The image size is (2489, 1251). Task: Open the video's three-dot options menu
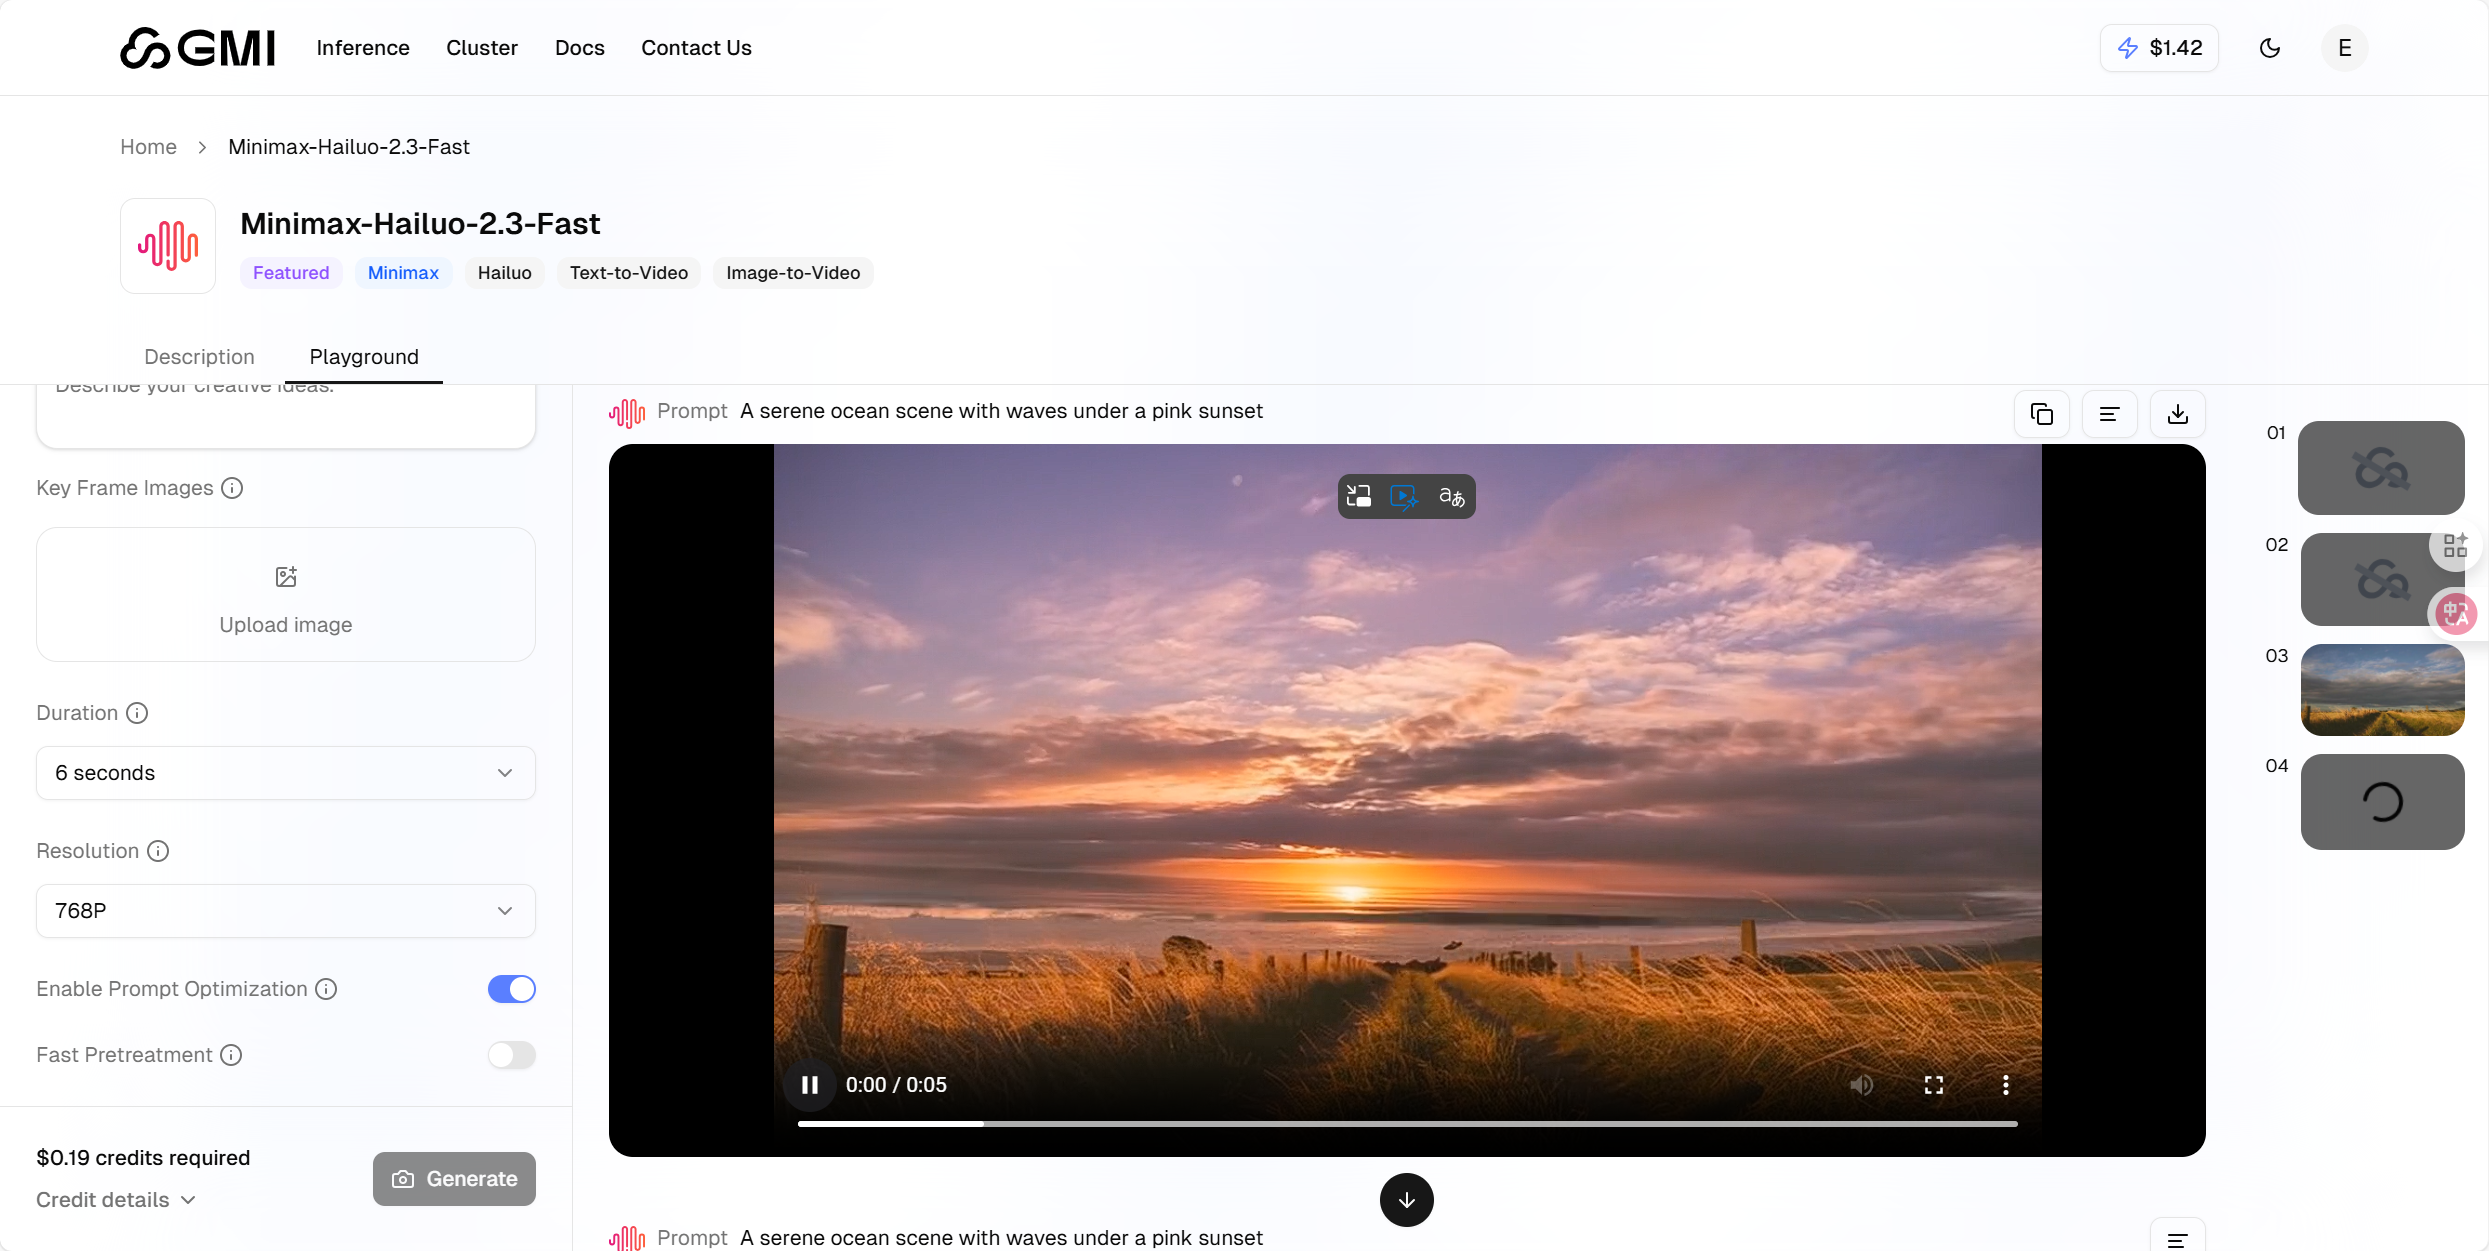pyautogui.click(x=2005, y=1085)
